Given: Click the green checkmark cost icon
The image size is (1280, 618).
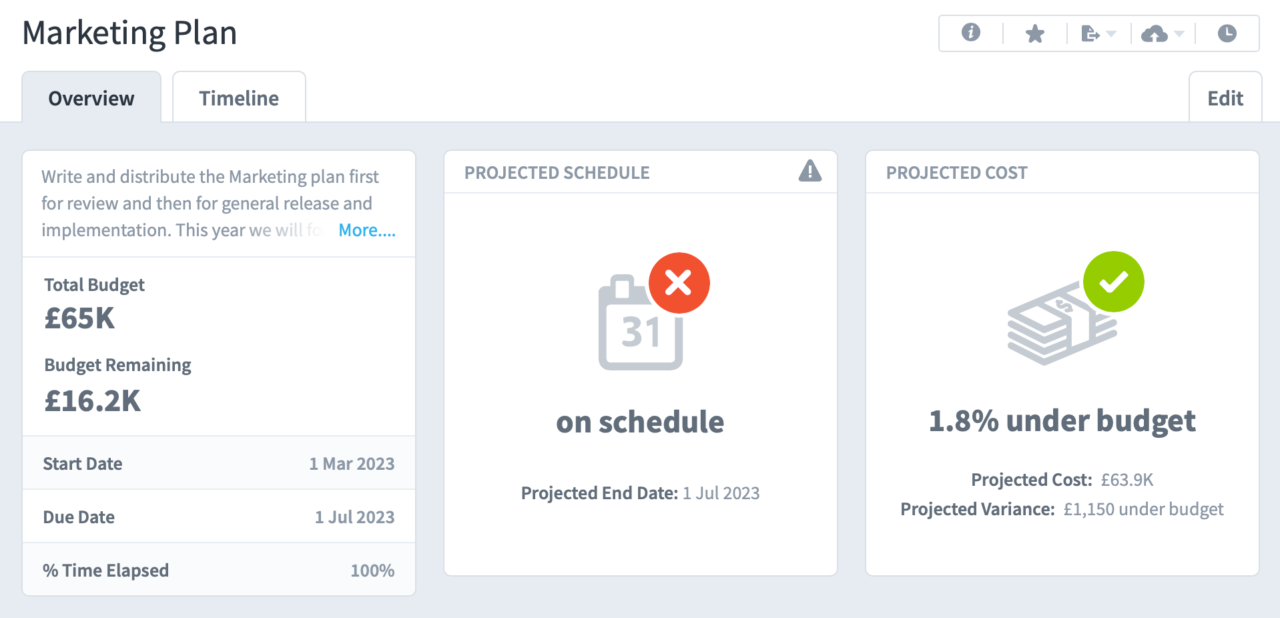Looking at the screenshot, I should 1113,281.
